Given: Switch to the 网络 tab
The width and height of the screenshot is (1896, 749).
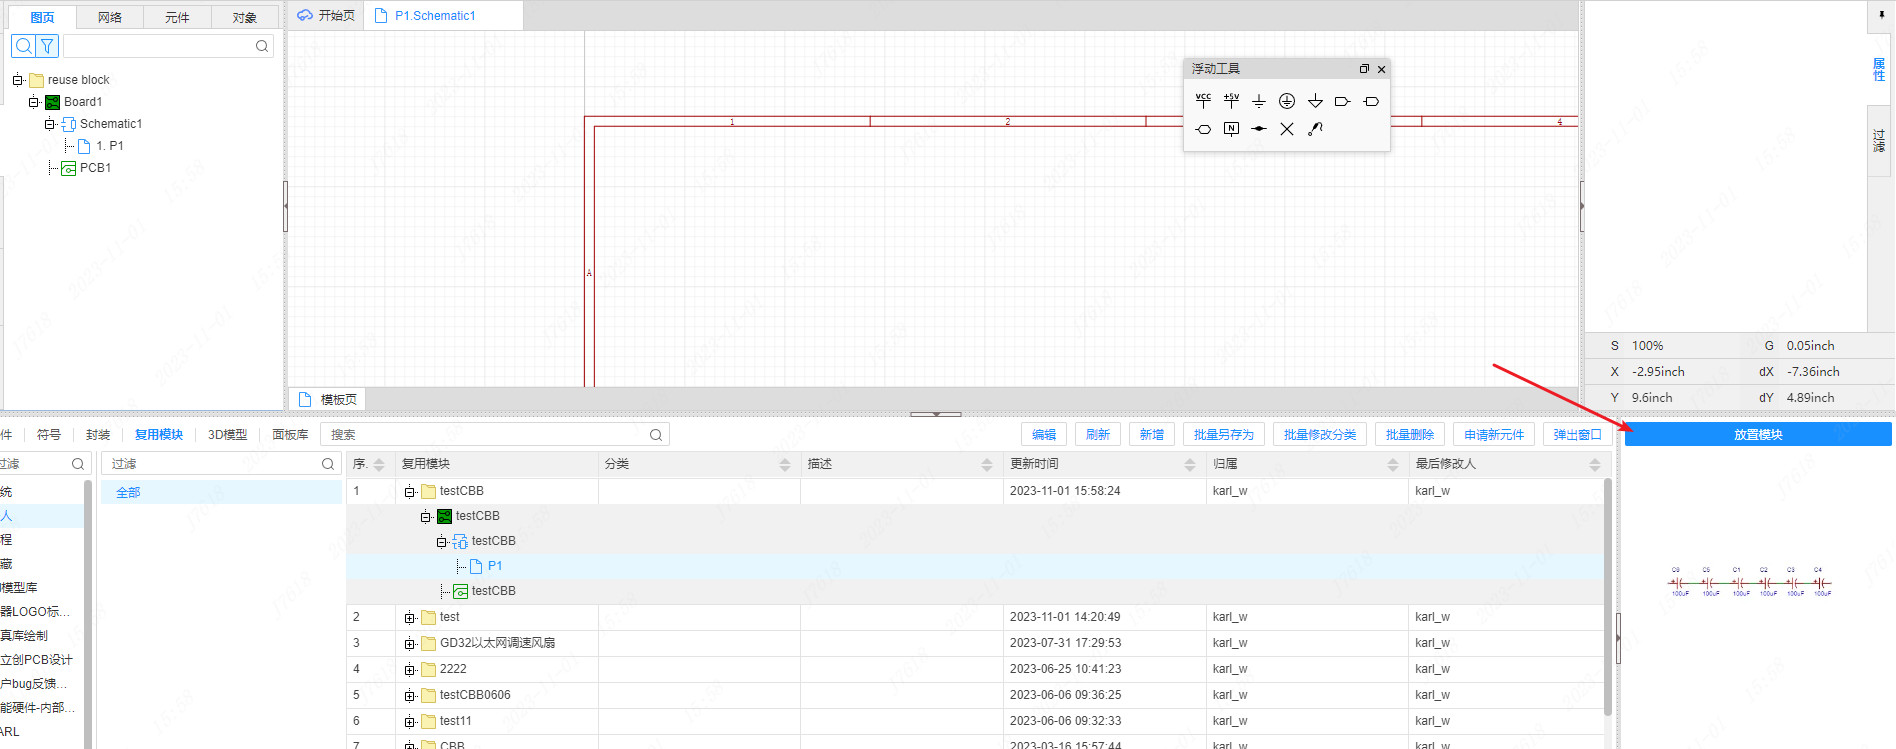Looking at the screenshot, I should click(110, 17).
